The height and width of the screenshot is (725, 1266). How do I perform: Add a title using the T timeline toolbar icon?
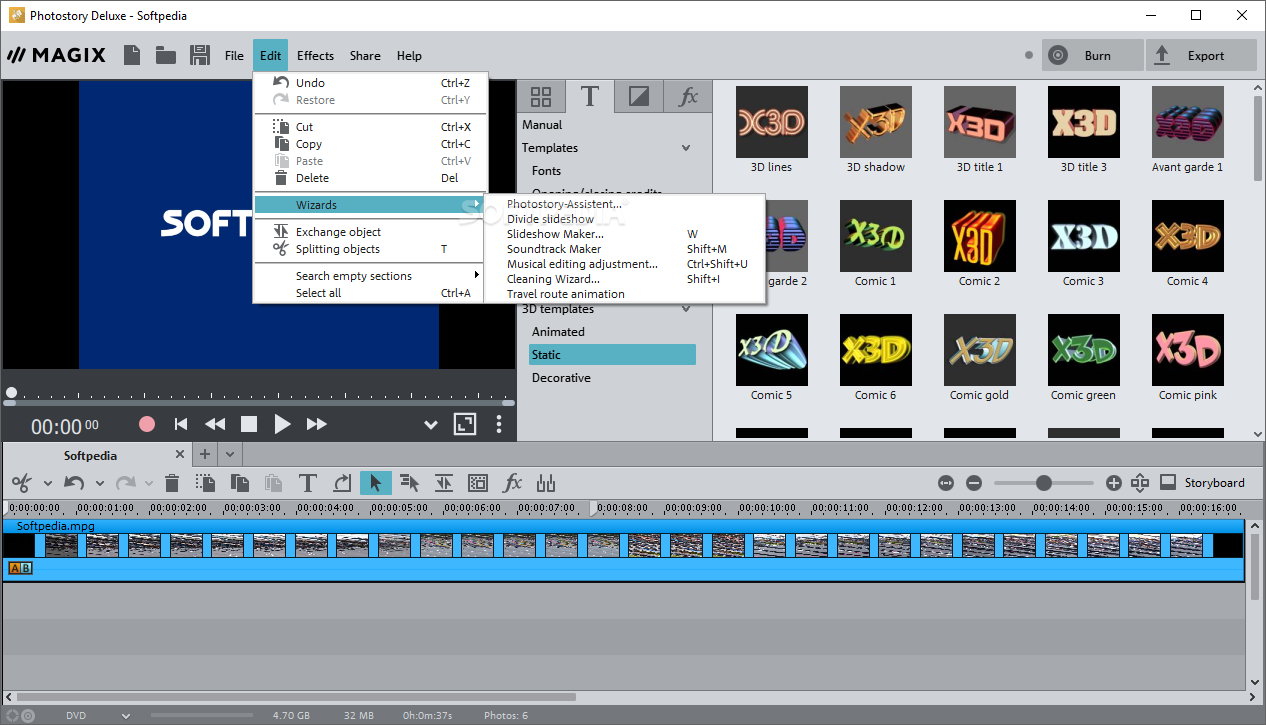(x=307, y=483)
